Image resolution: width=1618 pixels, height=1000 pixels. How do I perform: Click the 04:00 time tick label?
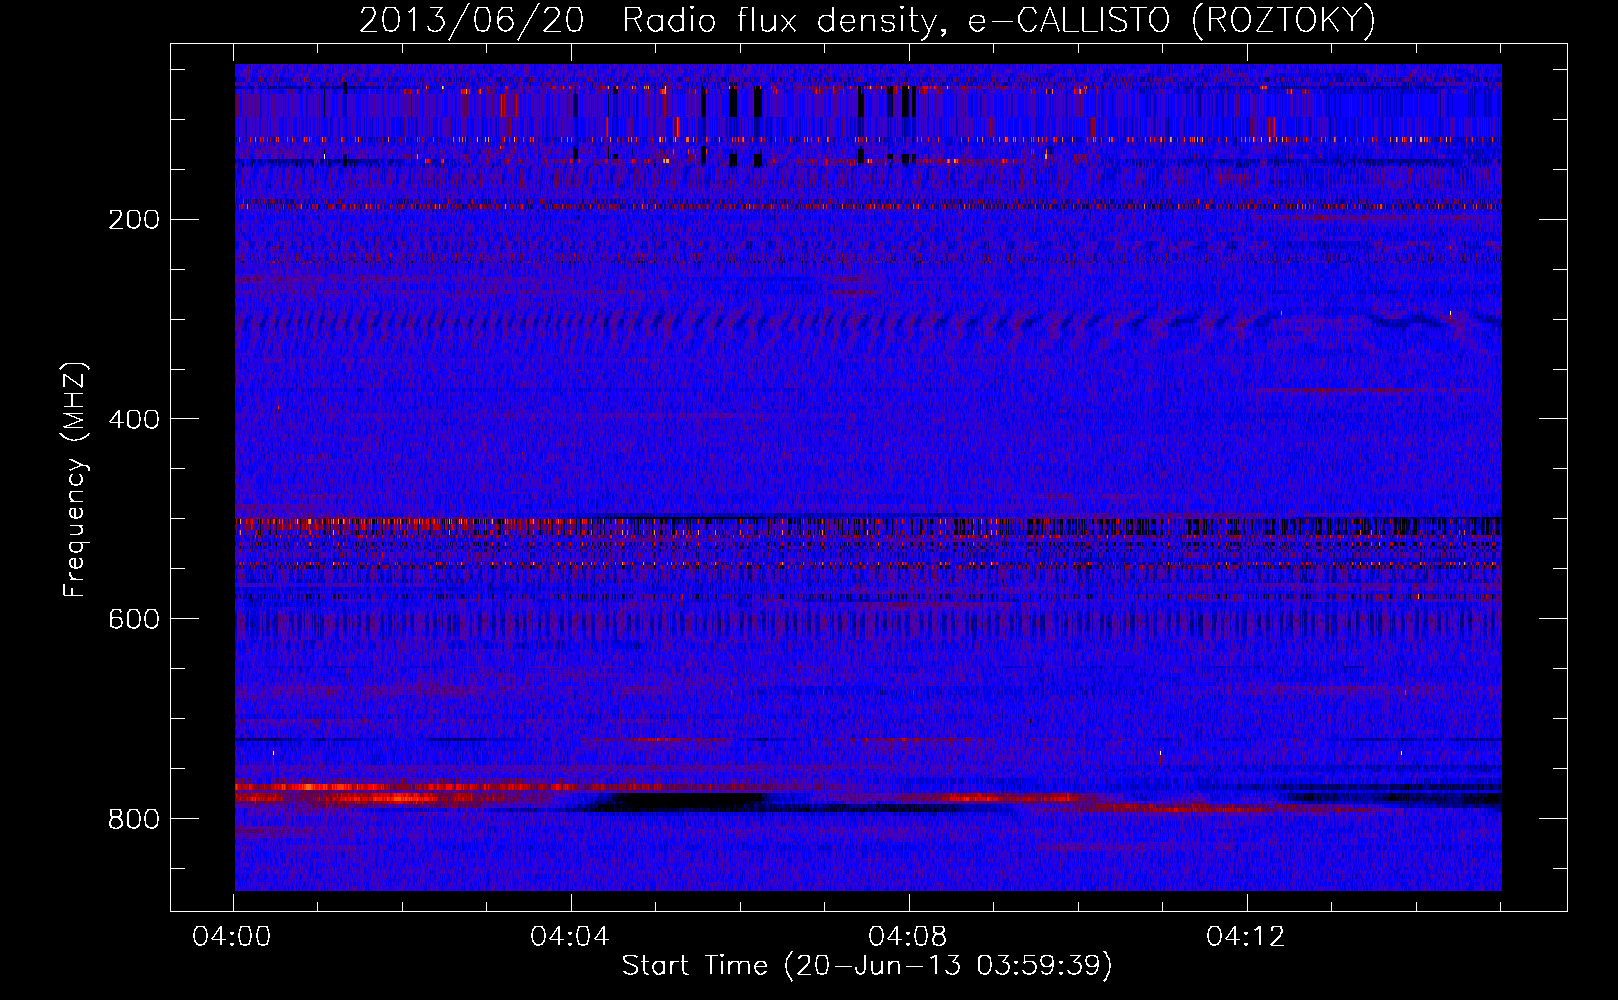(232, 937)
